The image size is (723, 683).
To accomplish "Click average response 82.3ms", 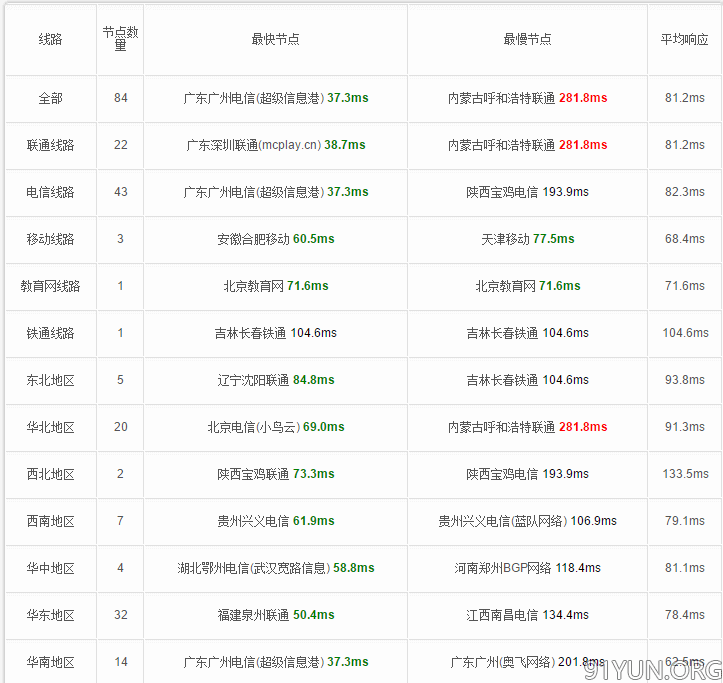I will pyautogui.click(x=684, y=192).
